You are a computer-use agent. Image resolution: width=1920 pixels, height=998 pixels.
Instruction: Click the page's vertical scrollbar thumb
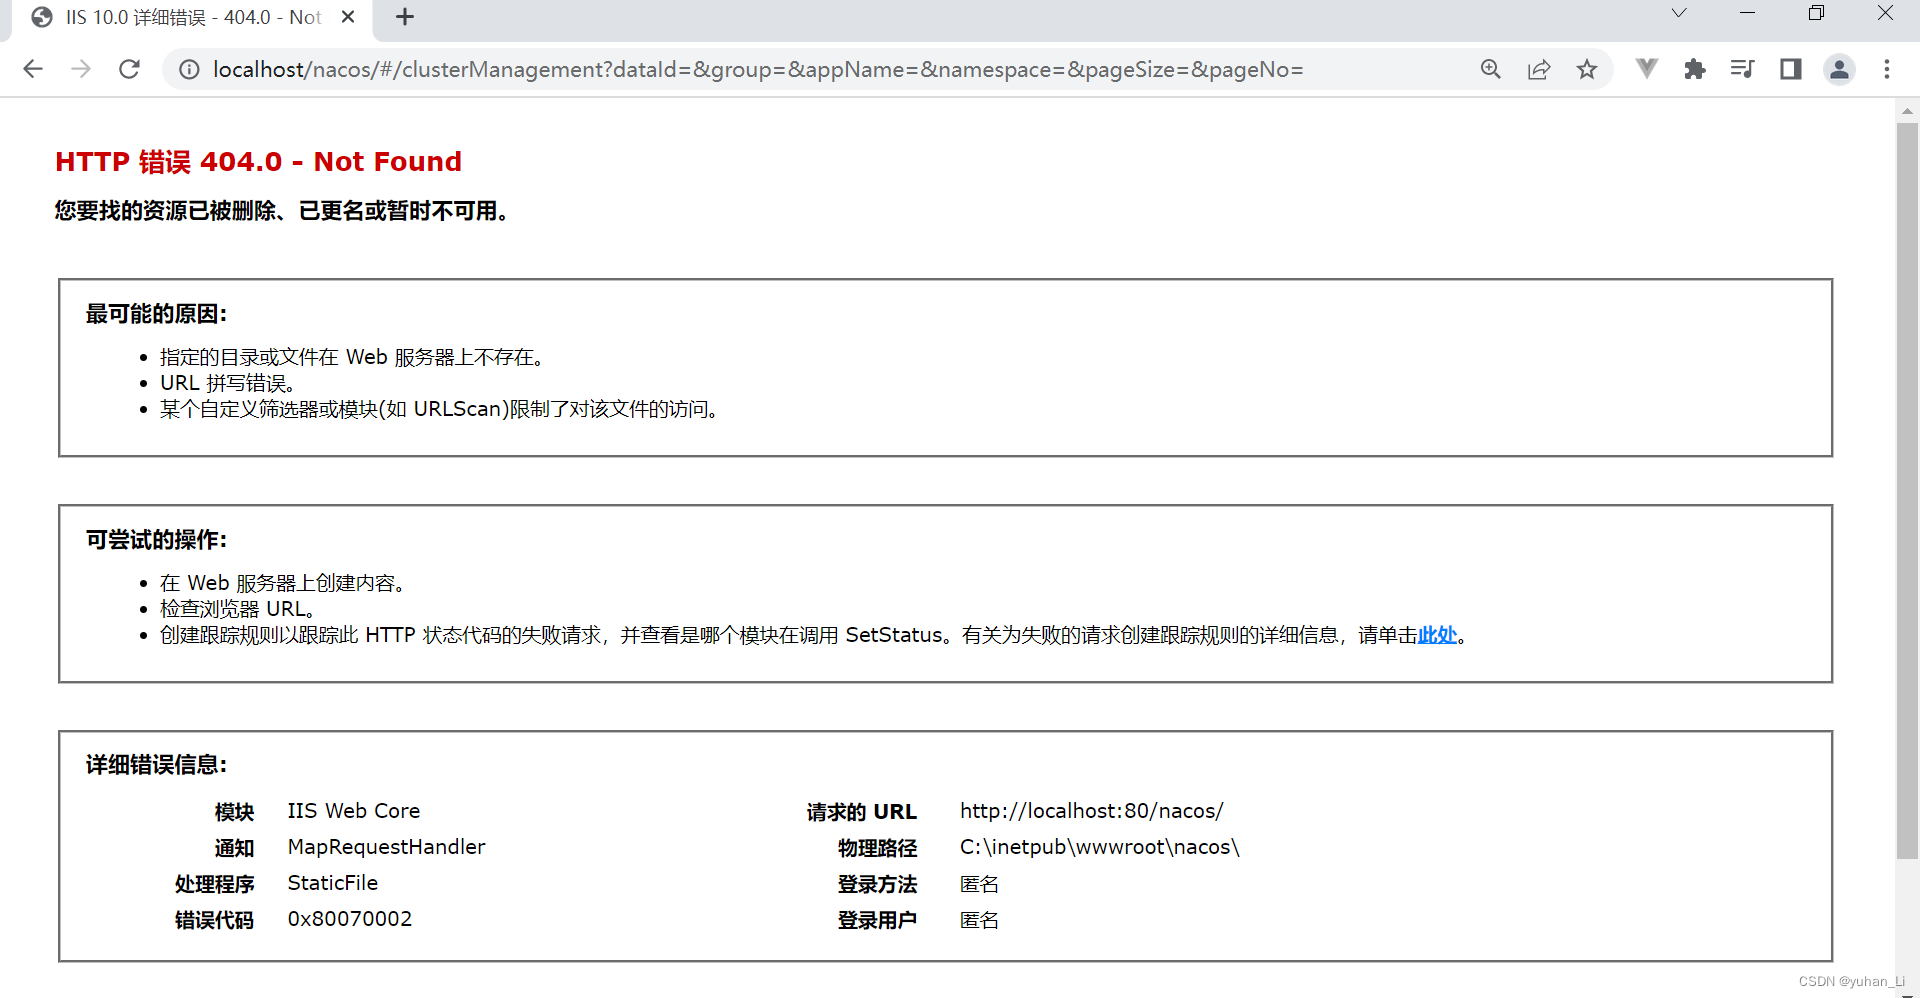pyautogui.click(x=1907, y=490)
